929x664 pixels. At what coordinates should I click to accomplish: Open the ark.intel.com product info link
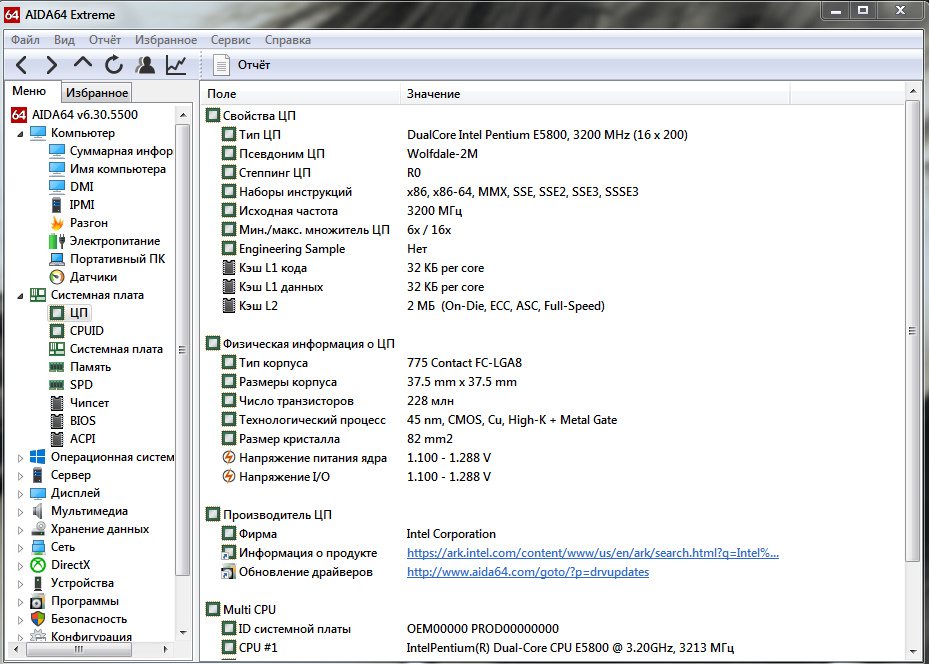point(592,553)
